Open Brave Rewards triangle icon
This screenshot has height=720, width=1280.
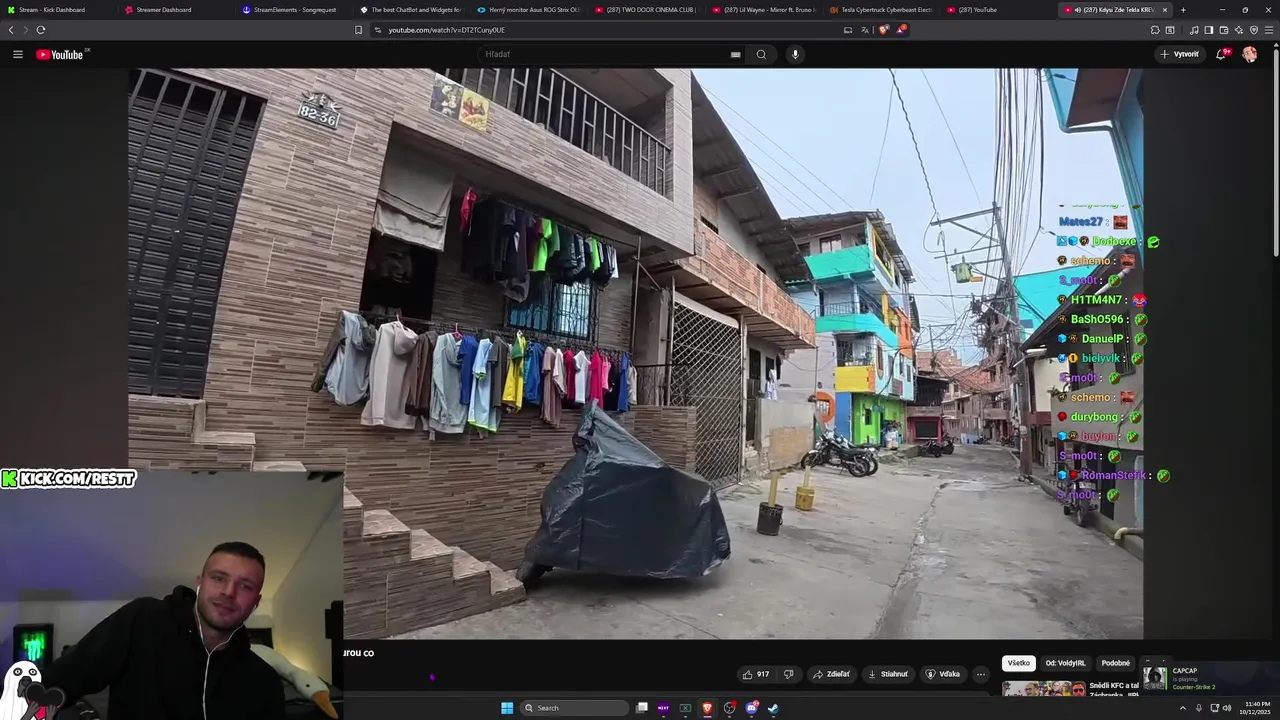(x=900, y=30)
